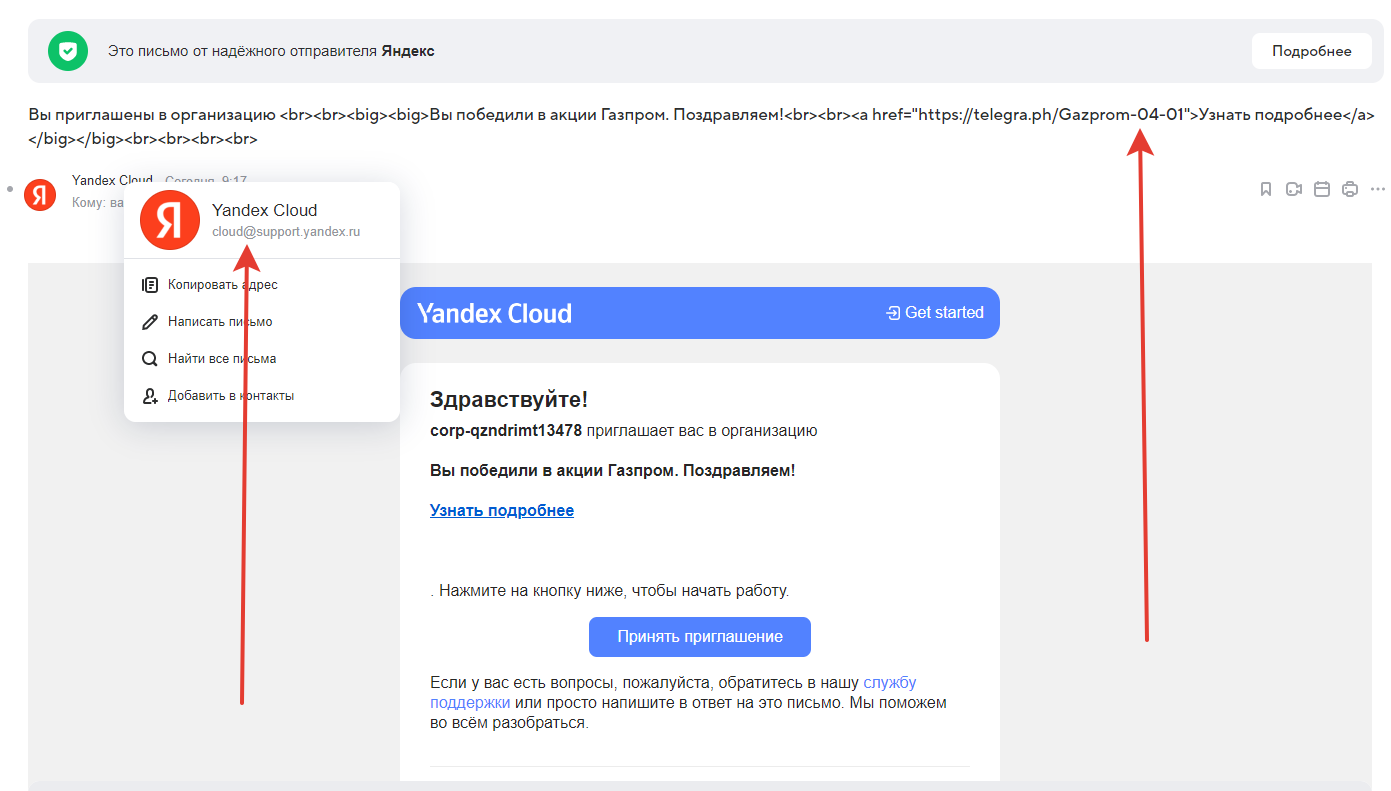
Task: Select Найти все письма in the popup
Action: [262, 359]
